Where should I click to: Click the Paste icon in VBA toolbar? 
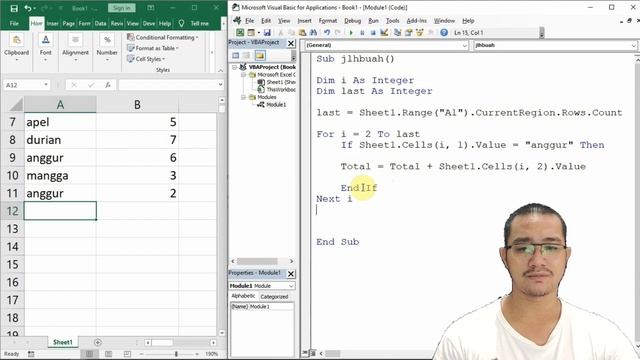302,33
